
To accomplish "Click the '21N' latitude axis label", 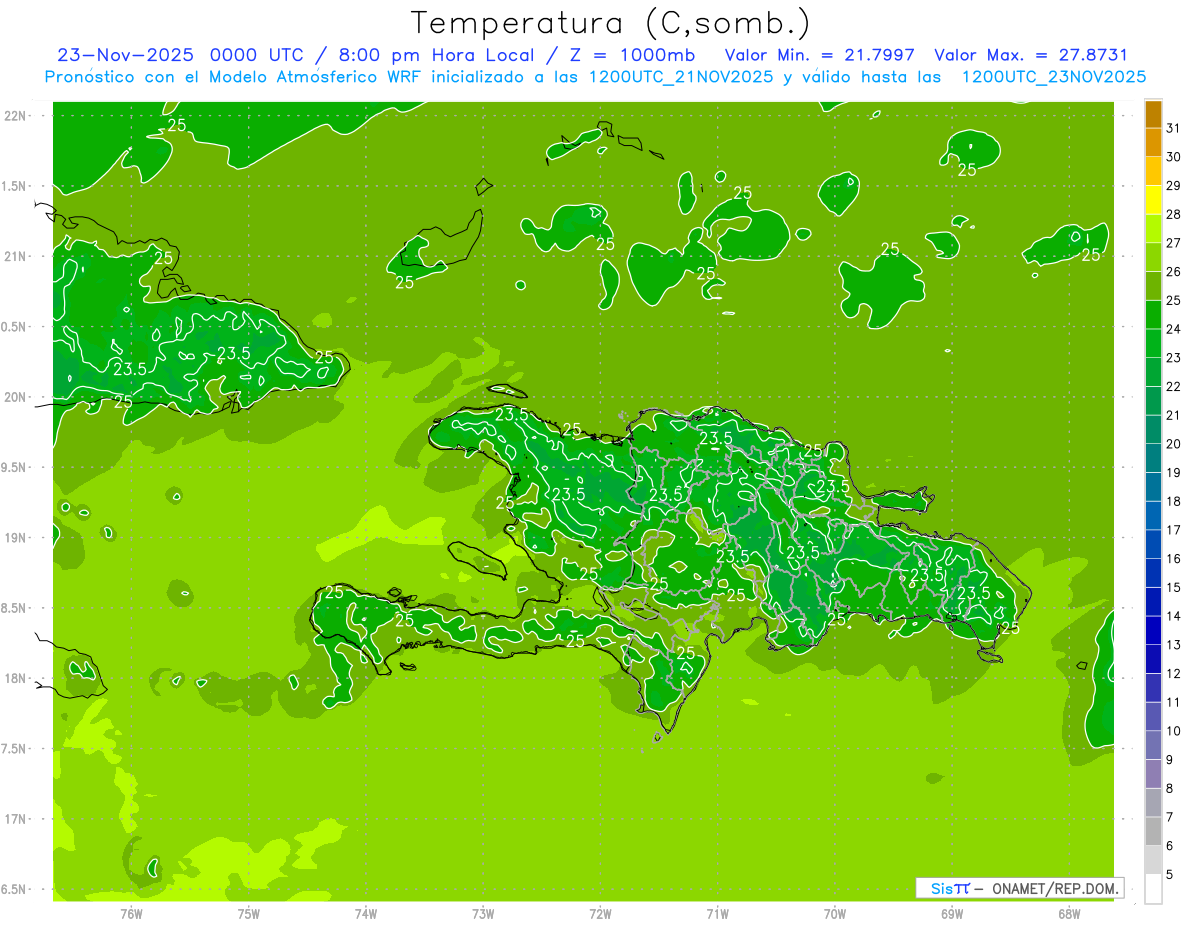I will point(15,256).
